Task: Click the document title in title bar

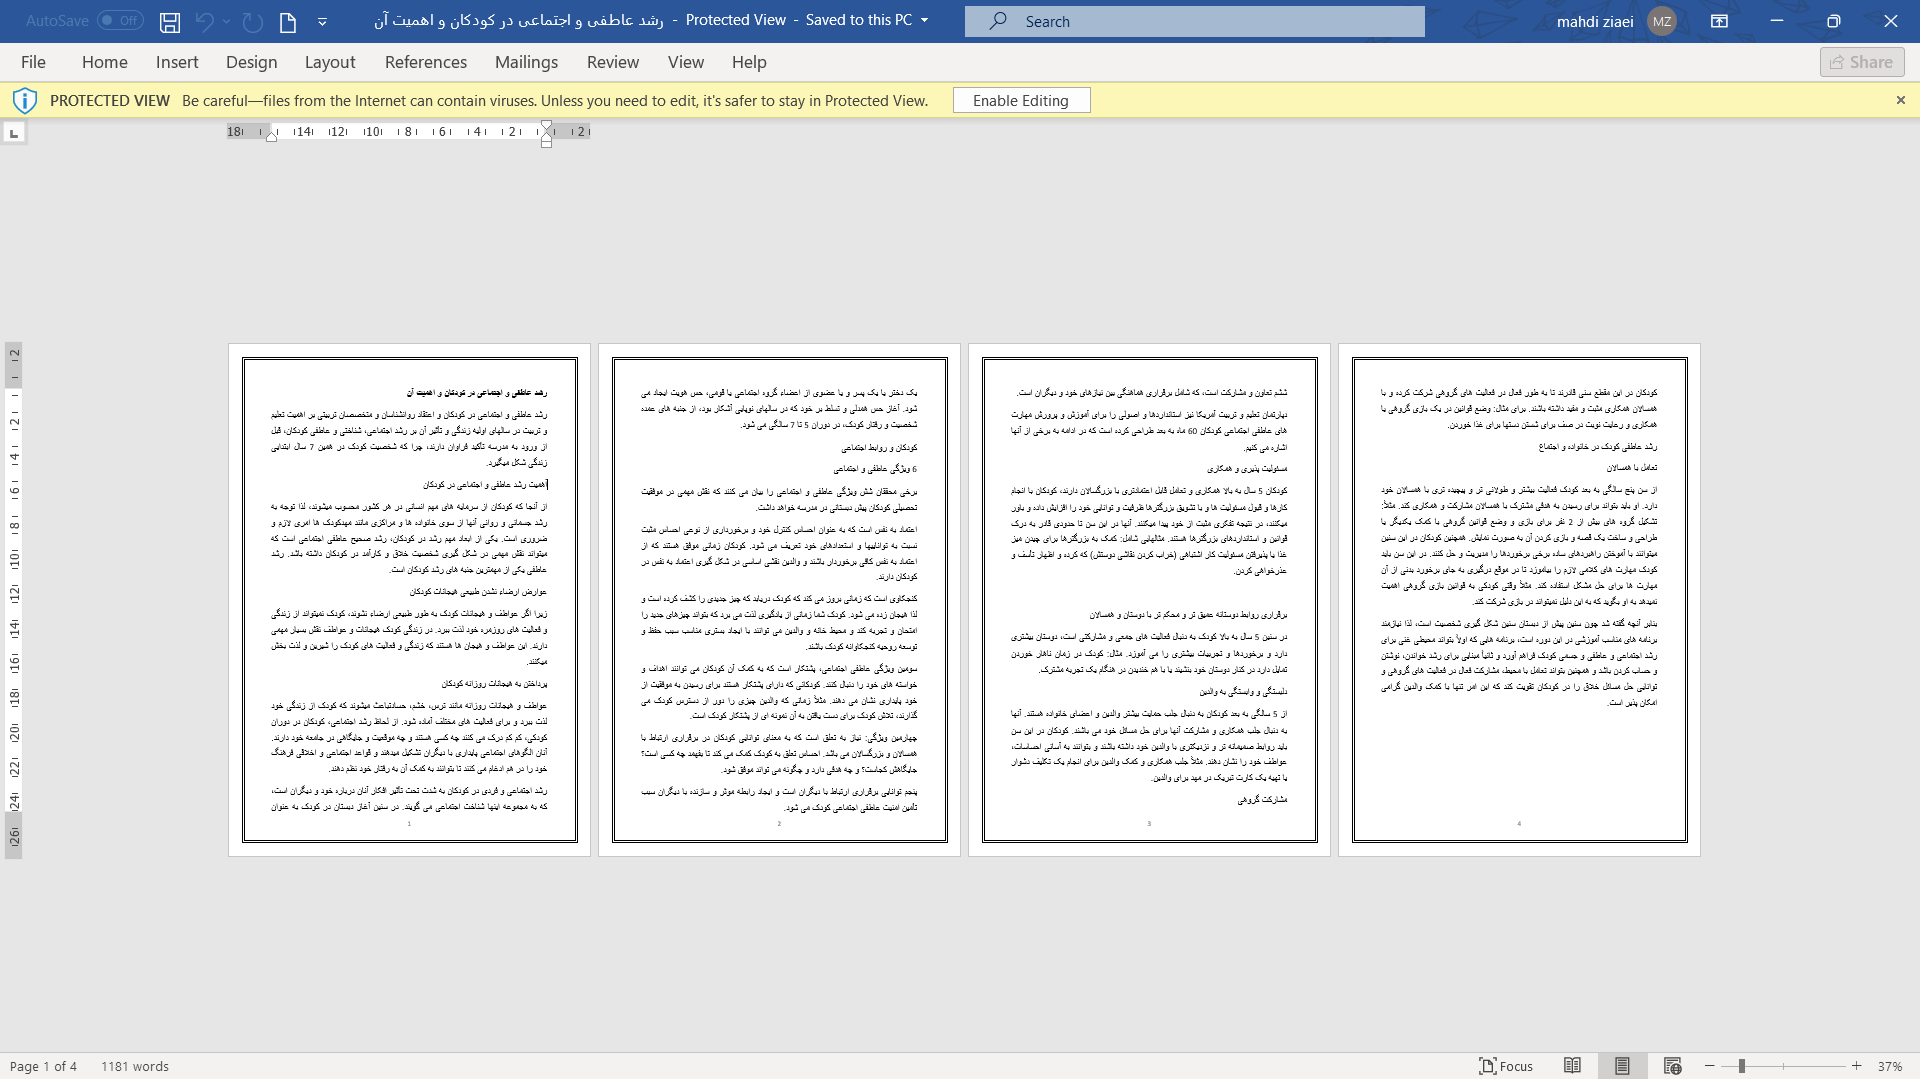Action: pos(518,20)
